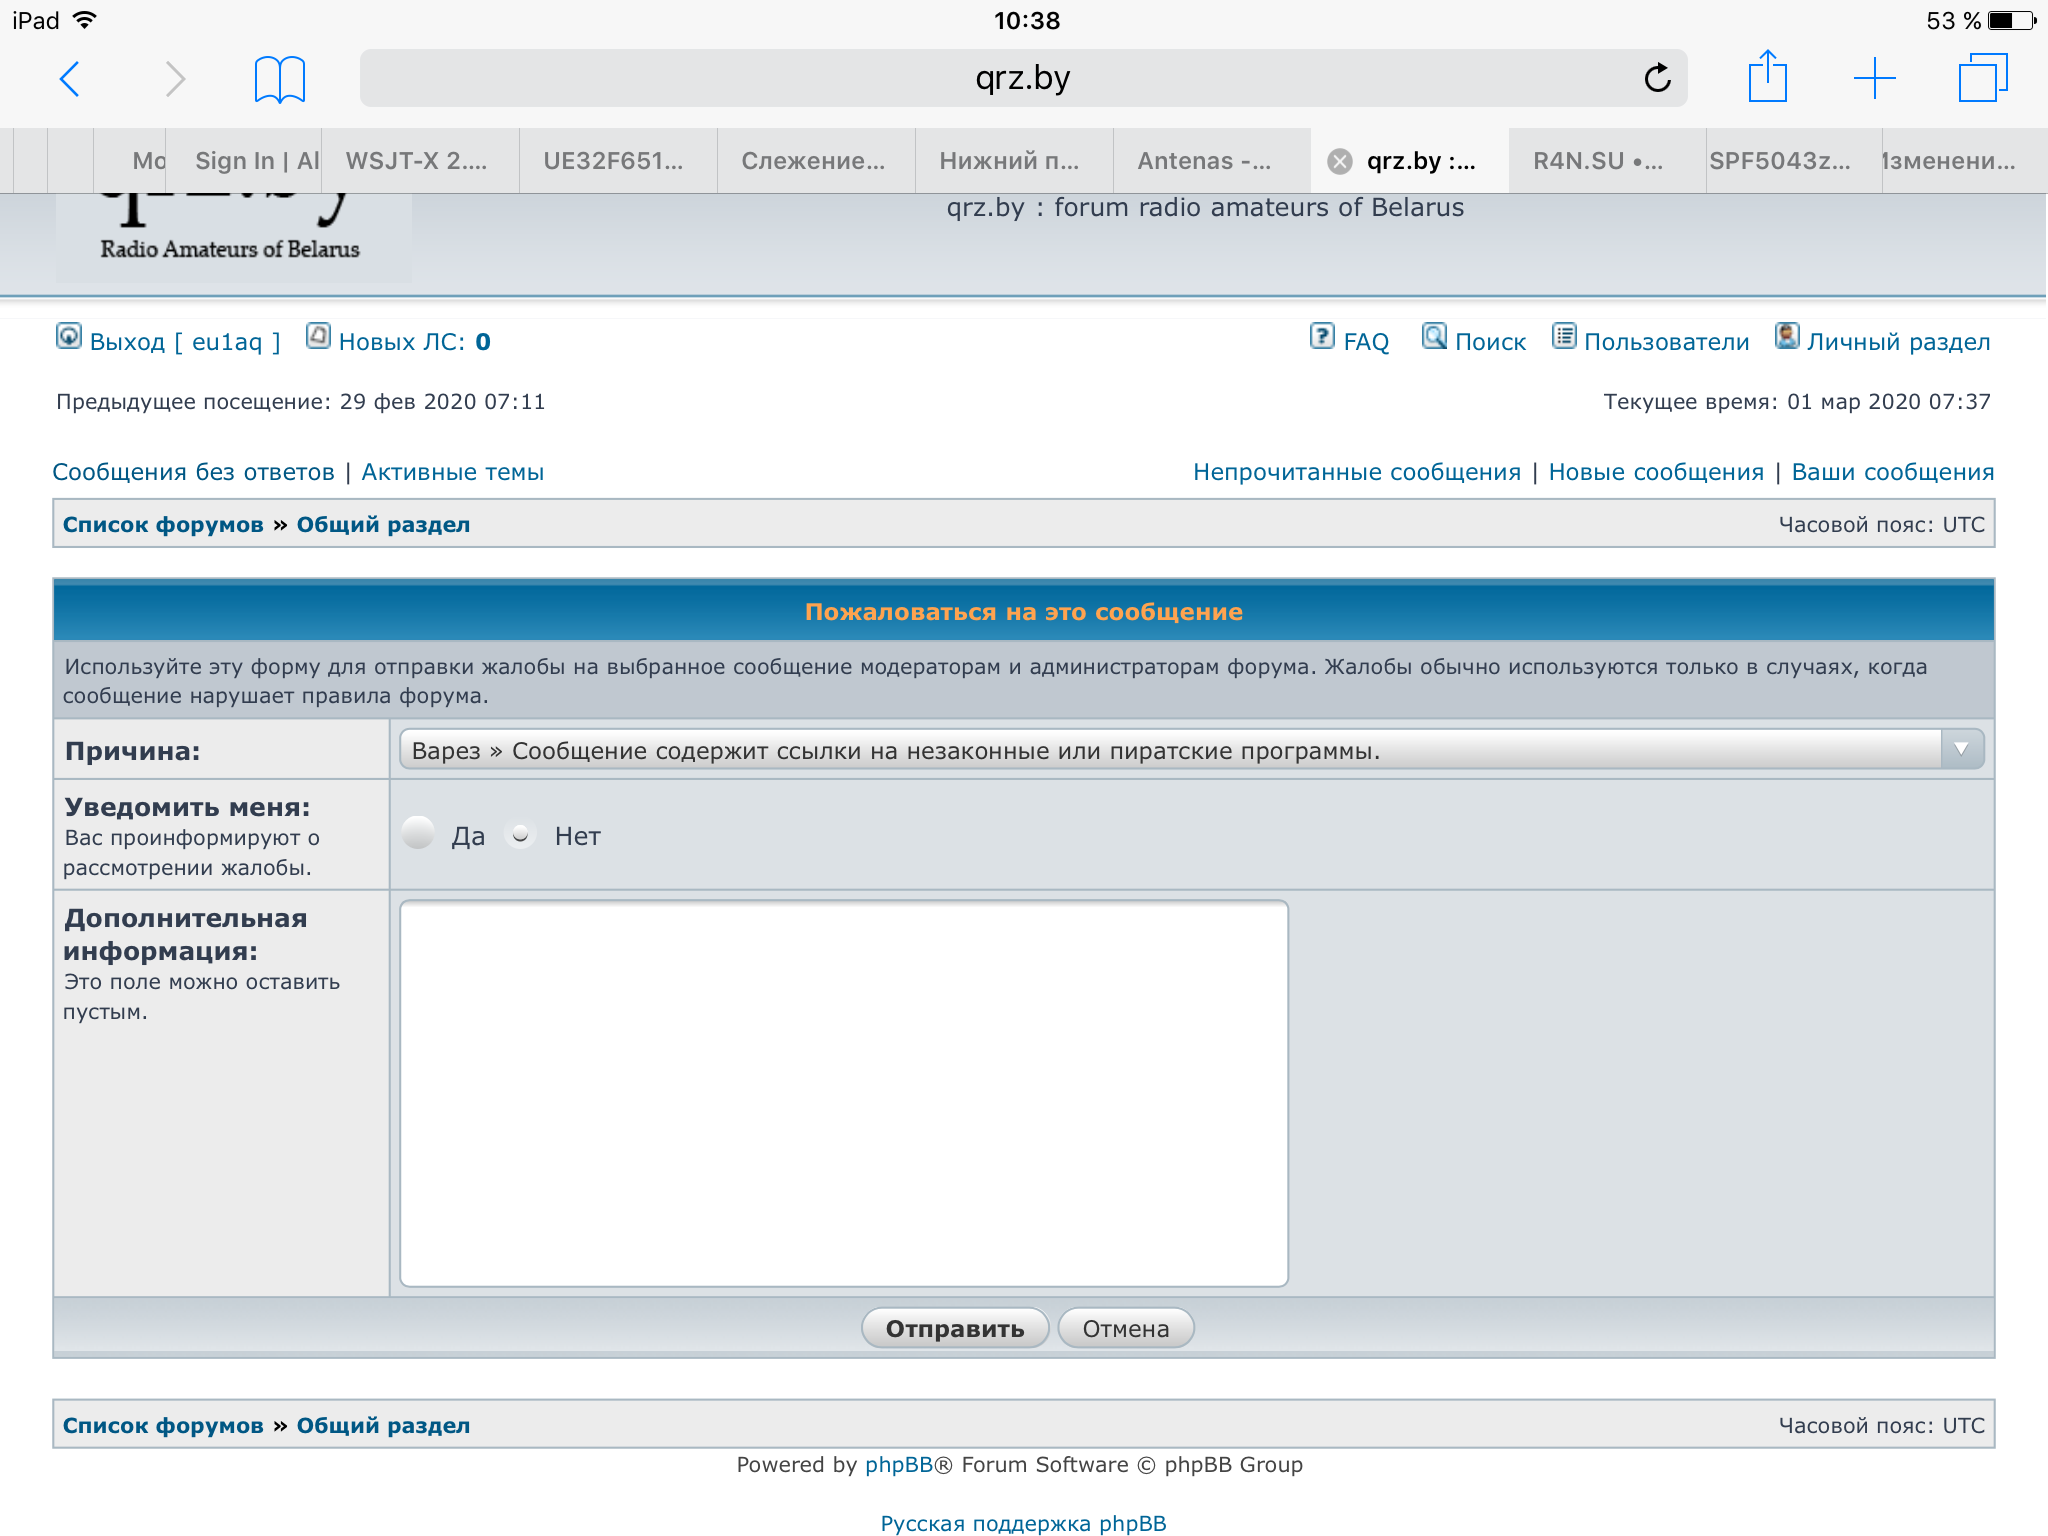The width and height of the screenshot is (2048, 1536).
Task: Click the additional information text area
Action: tap(843, 1093)
